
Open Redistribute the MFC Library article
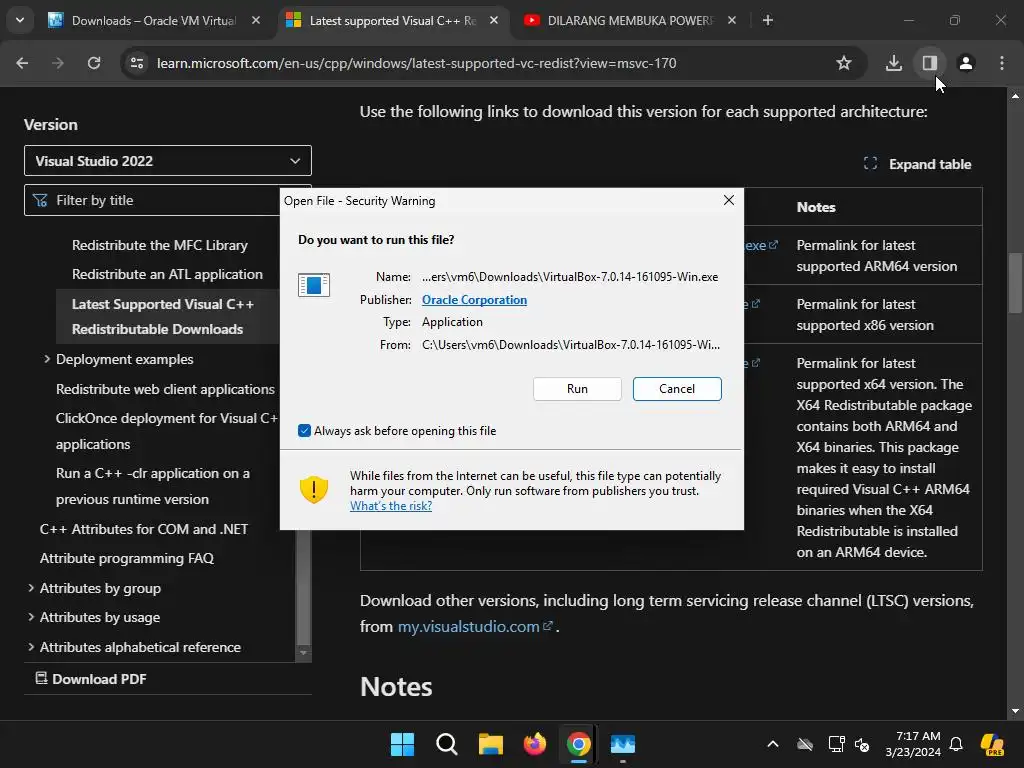pos(159,245)
